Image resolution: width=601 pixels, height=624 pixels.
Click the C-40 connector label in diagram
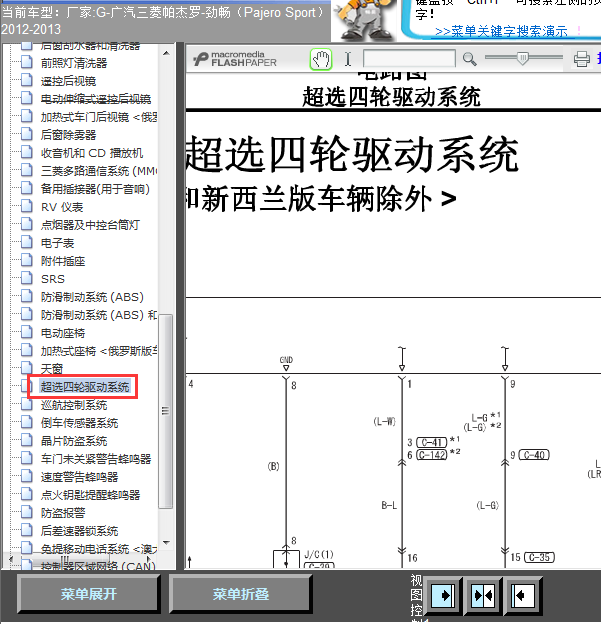534,455
